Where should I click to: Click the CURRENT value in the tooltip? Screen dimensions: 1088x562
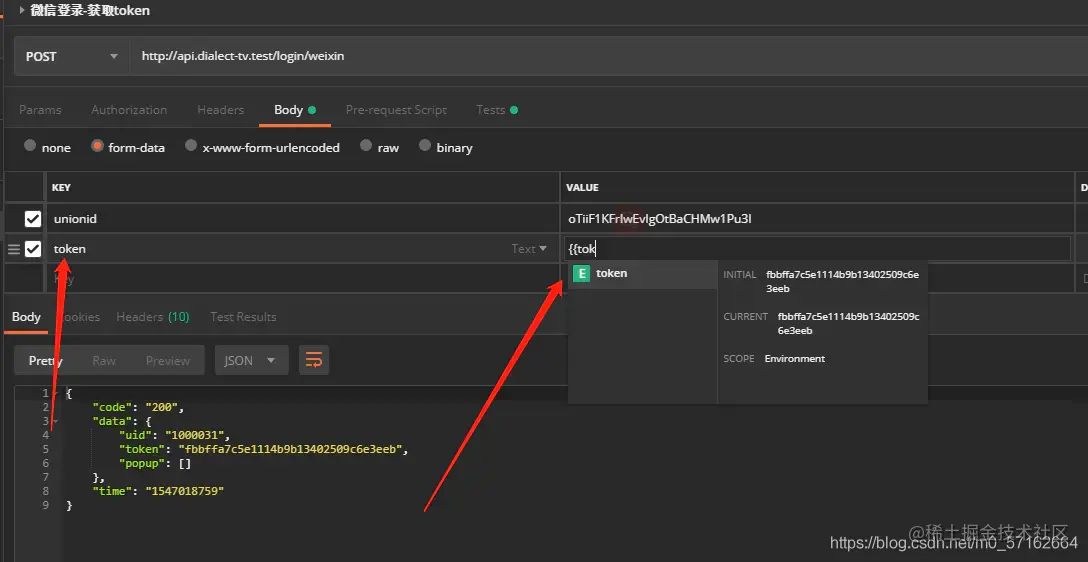849,323
